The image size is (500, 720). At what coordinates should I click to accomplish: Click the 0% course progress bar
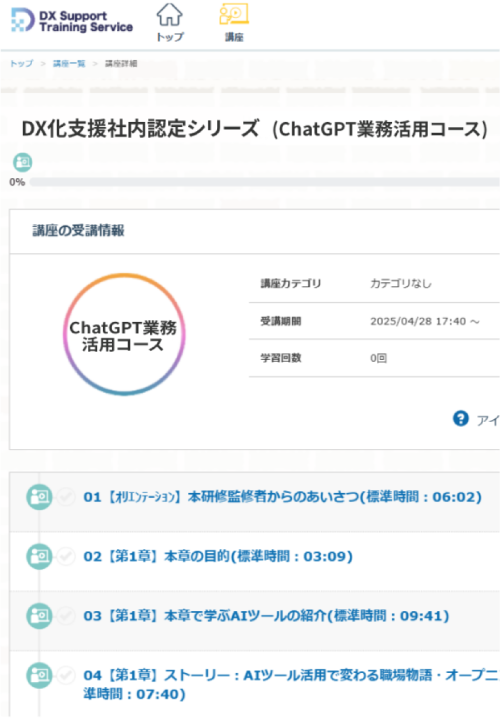264,182
